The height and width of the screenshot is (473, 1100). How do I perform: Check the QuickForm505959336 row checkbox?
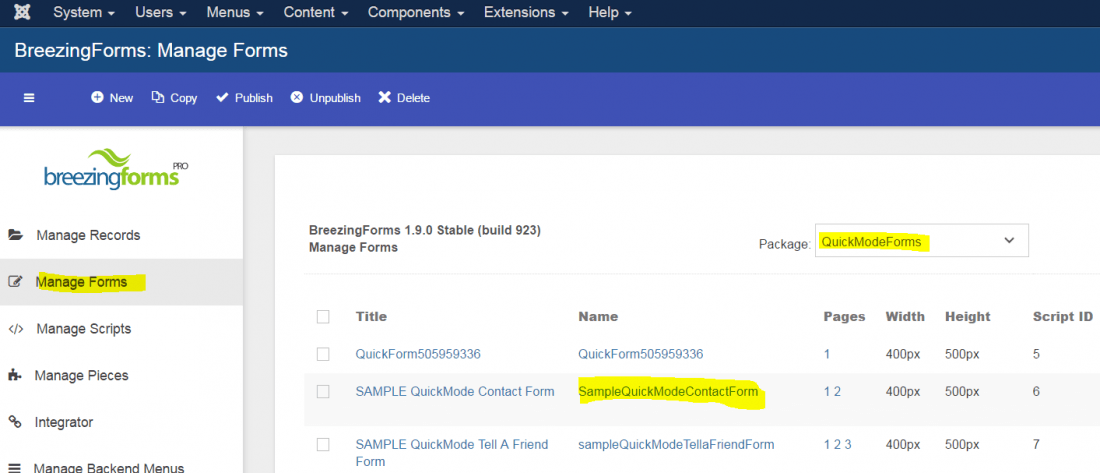pos(323,354)
